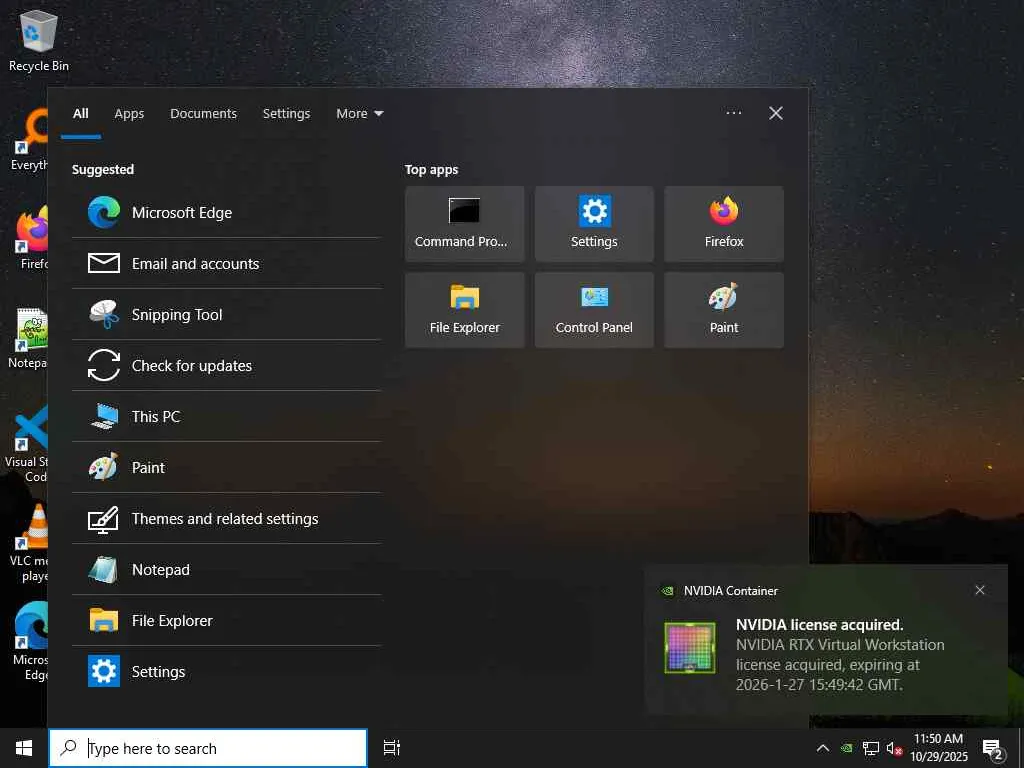Open the Settings tile in Top apps
Viewport: 1024px width, 768px height.
(x=594, y=224)
